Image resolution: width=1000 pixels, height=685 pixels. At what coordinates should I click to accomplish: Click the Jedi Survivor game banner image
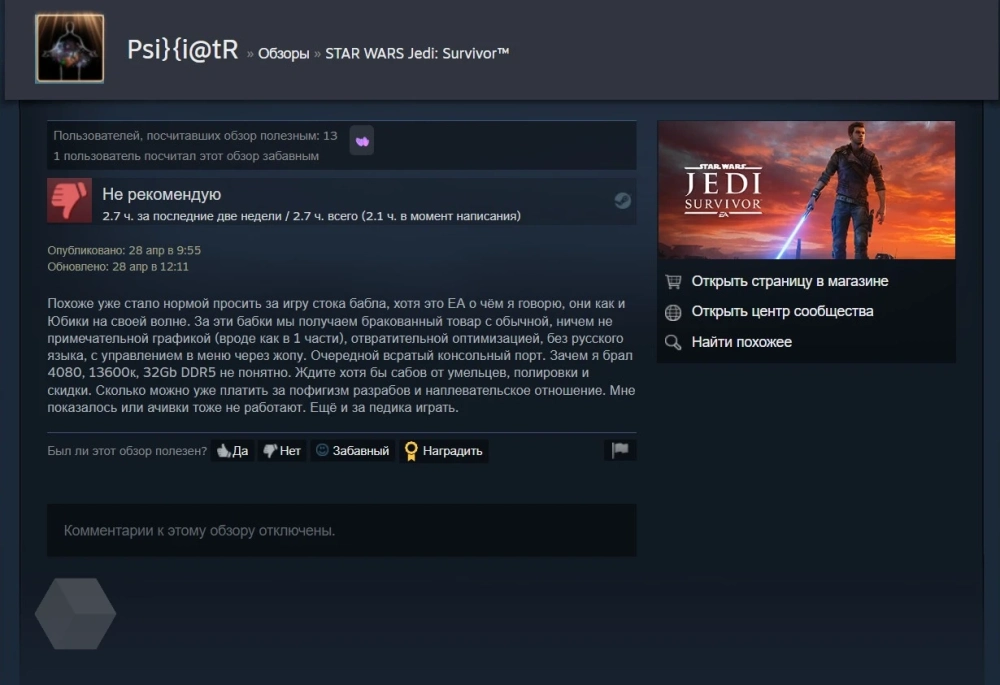806,190
